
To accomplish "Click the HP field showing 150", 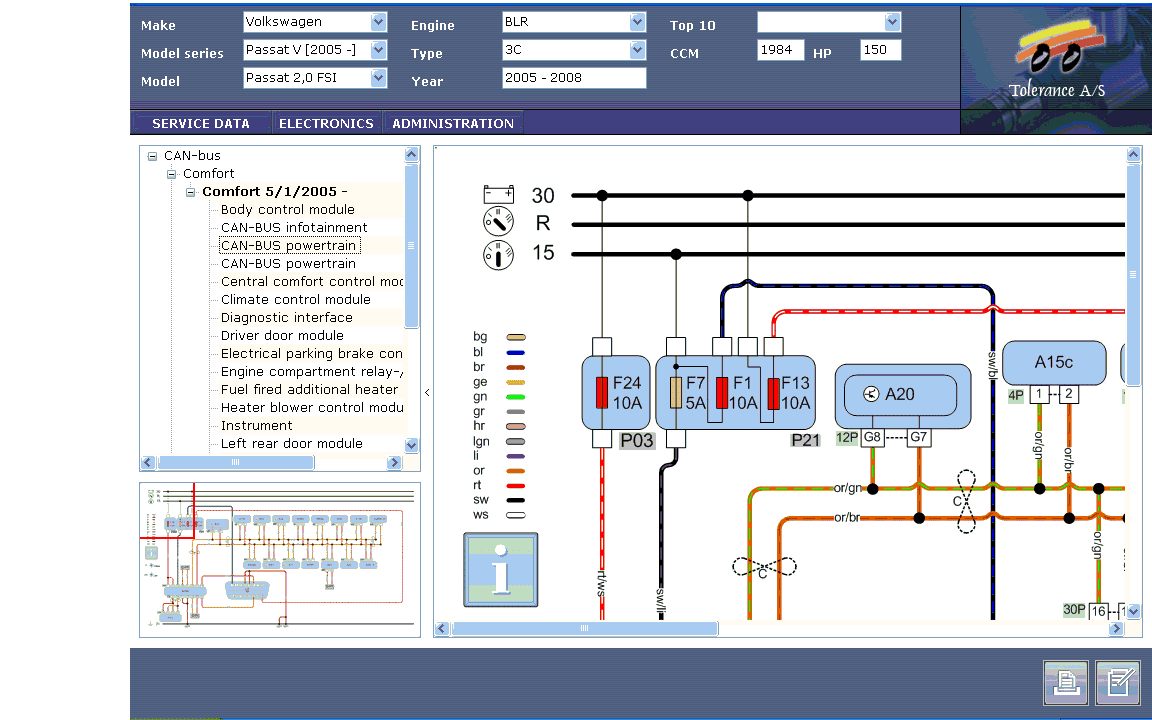I will tap(880, 50).
